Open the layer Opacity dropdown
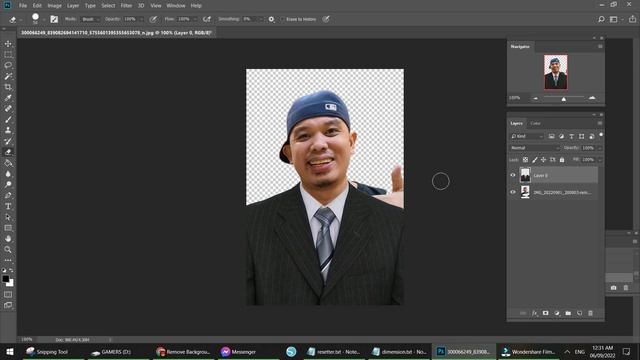Image resolution: width=640 pixels, height=360 pixels. click(600, 148)
